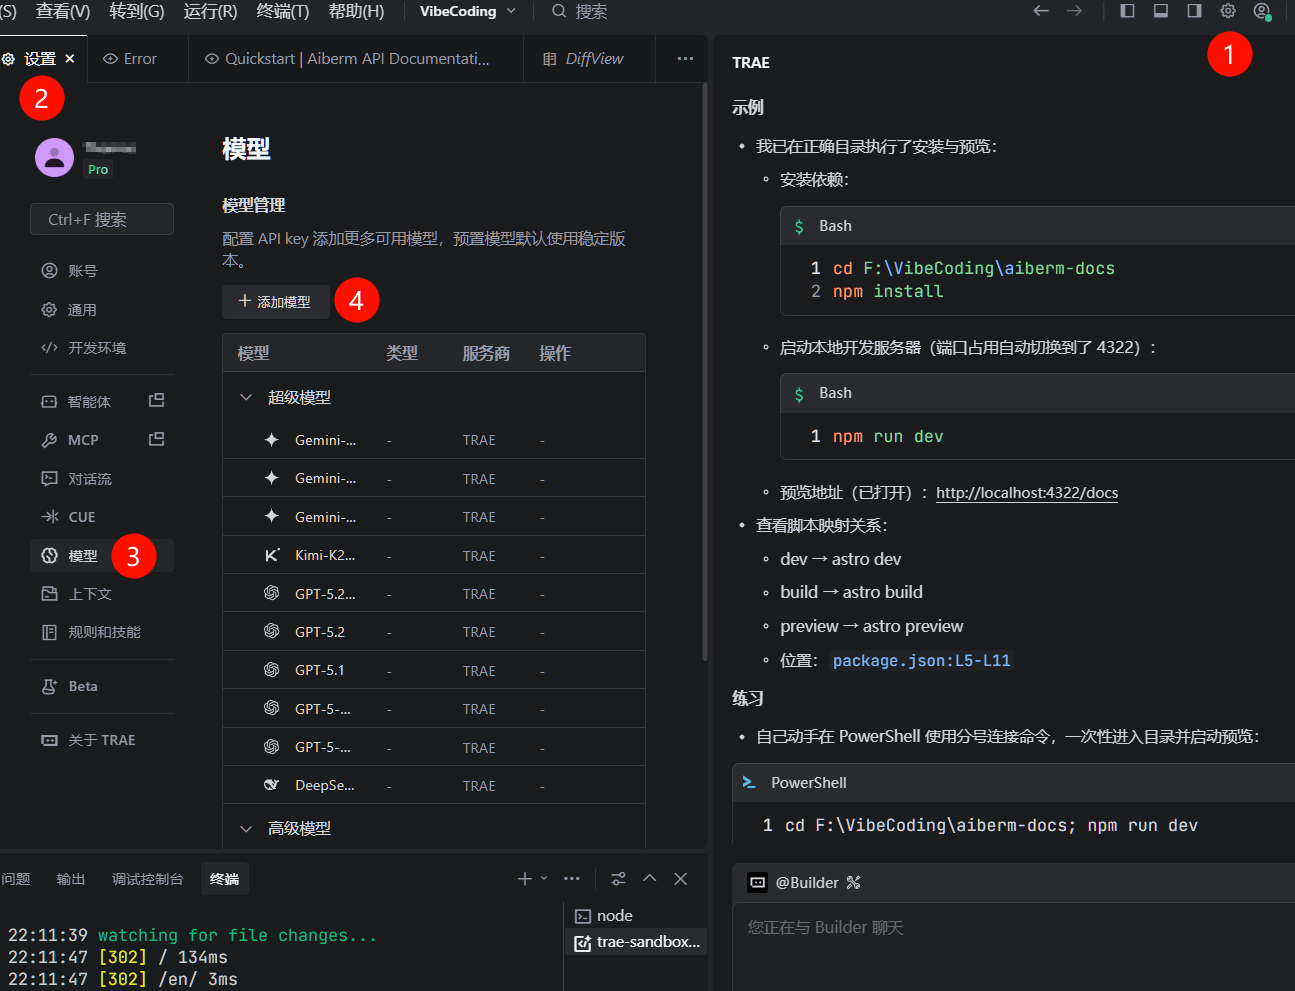Open terminal settings sliders icon
1295x991 pixels.
coord(618,878)
